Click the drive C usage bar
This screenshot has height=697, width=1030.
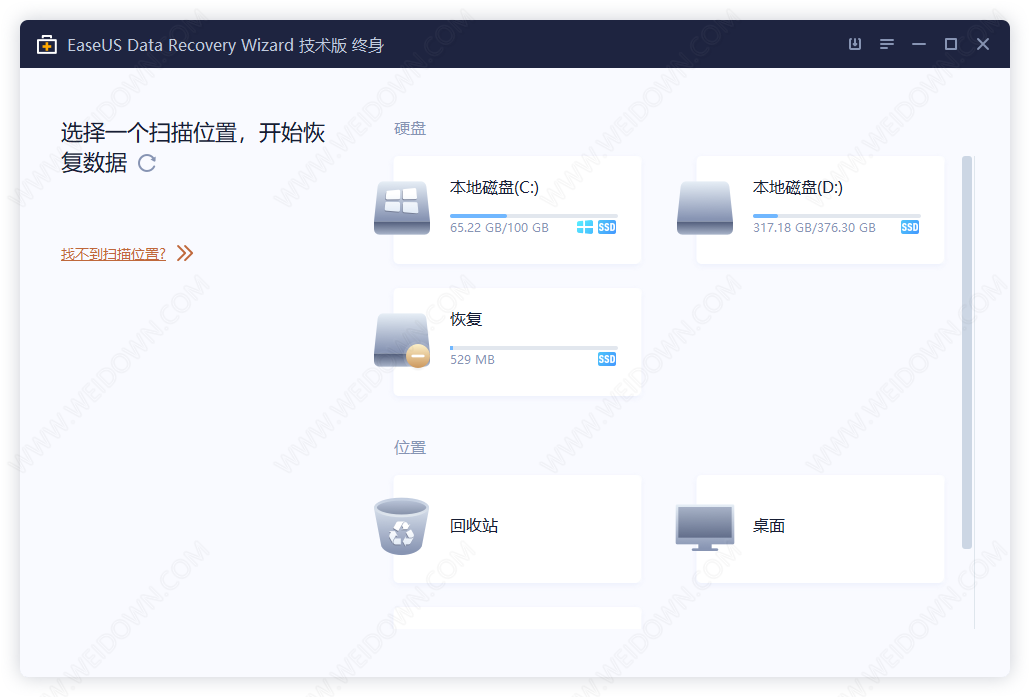tap(533, 215)
